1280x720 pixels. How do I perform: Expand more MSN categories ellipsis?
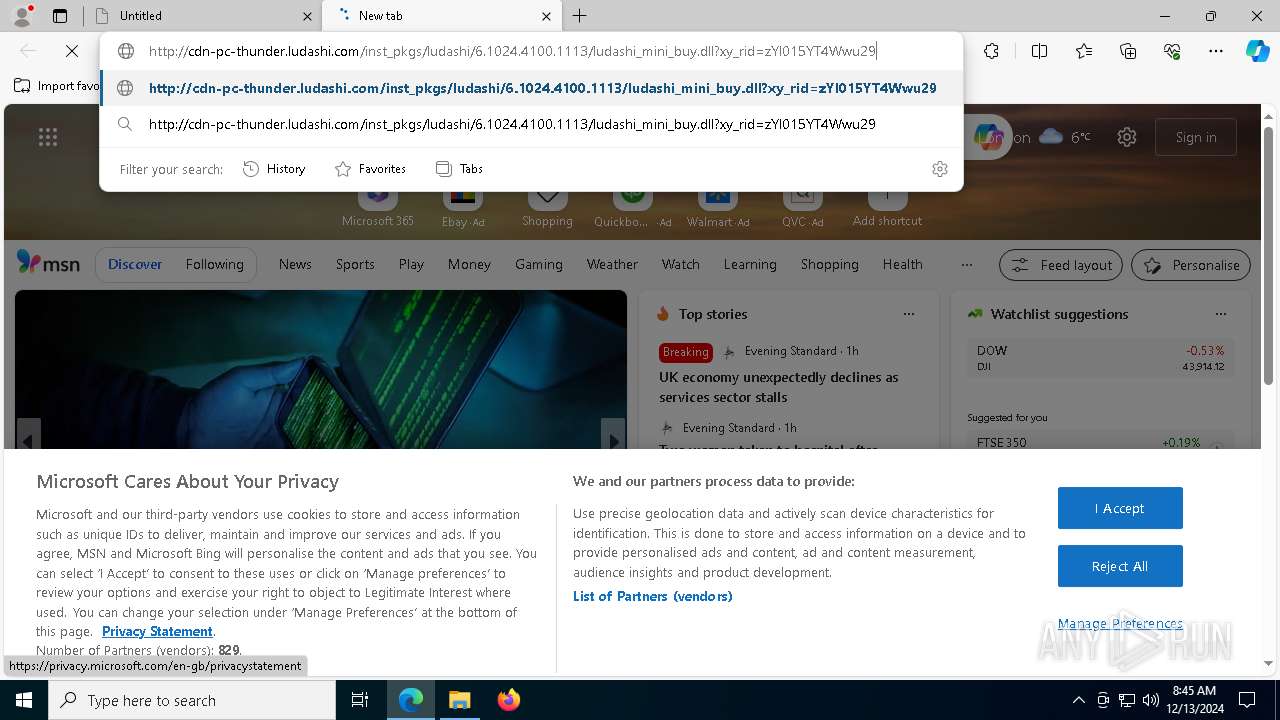point(966,264)
